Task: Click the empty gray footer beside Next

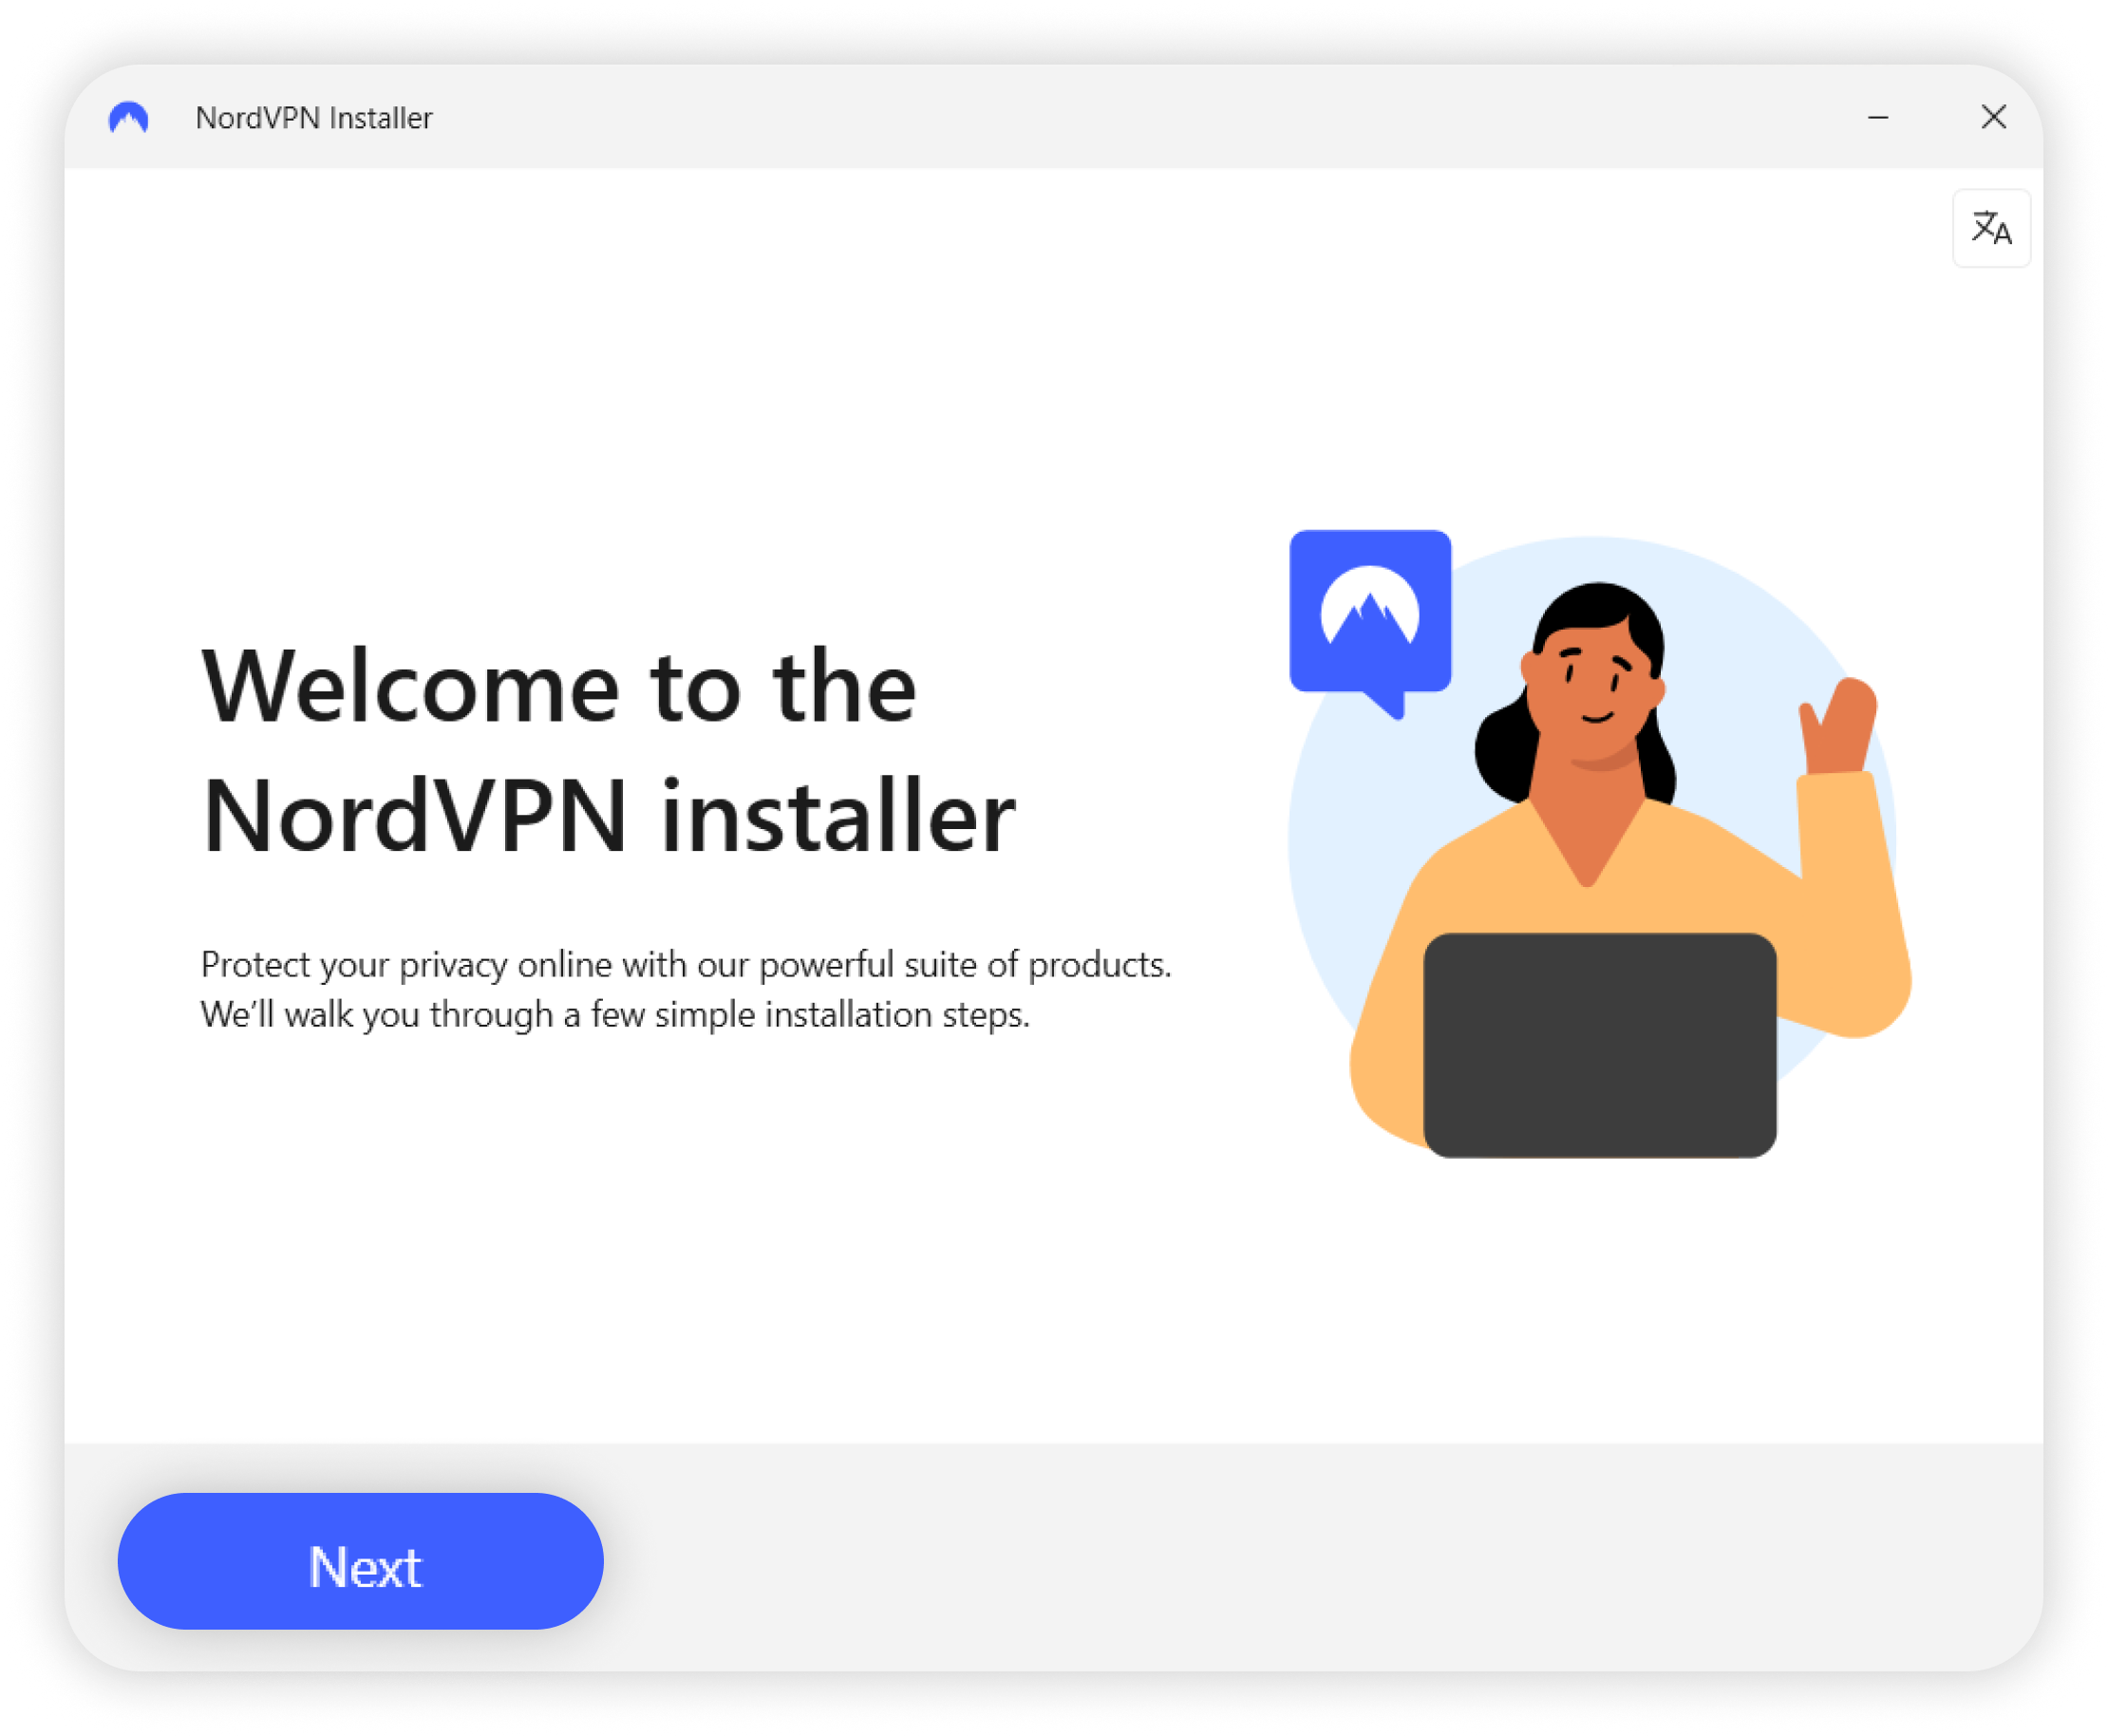Action: coord(1320,1558)
